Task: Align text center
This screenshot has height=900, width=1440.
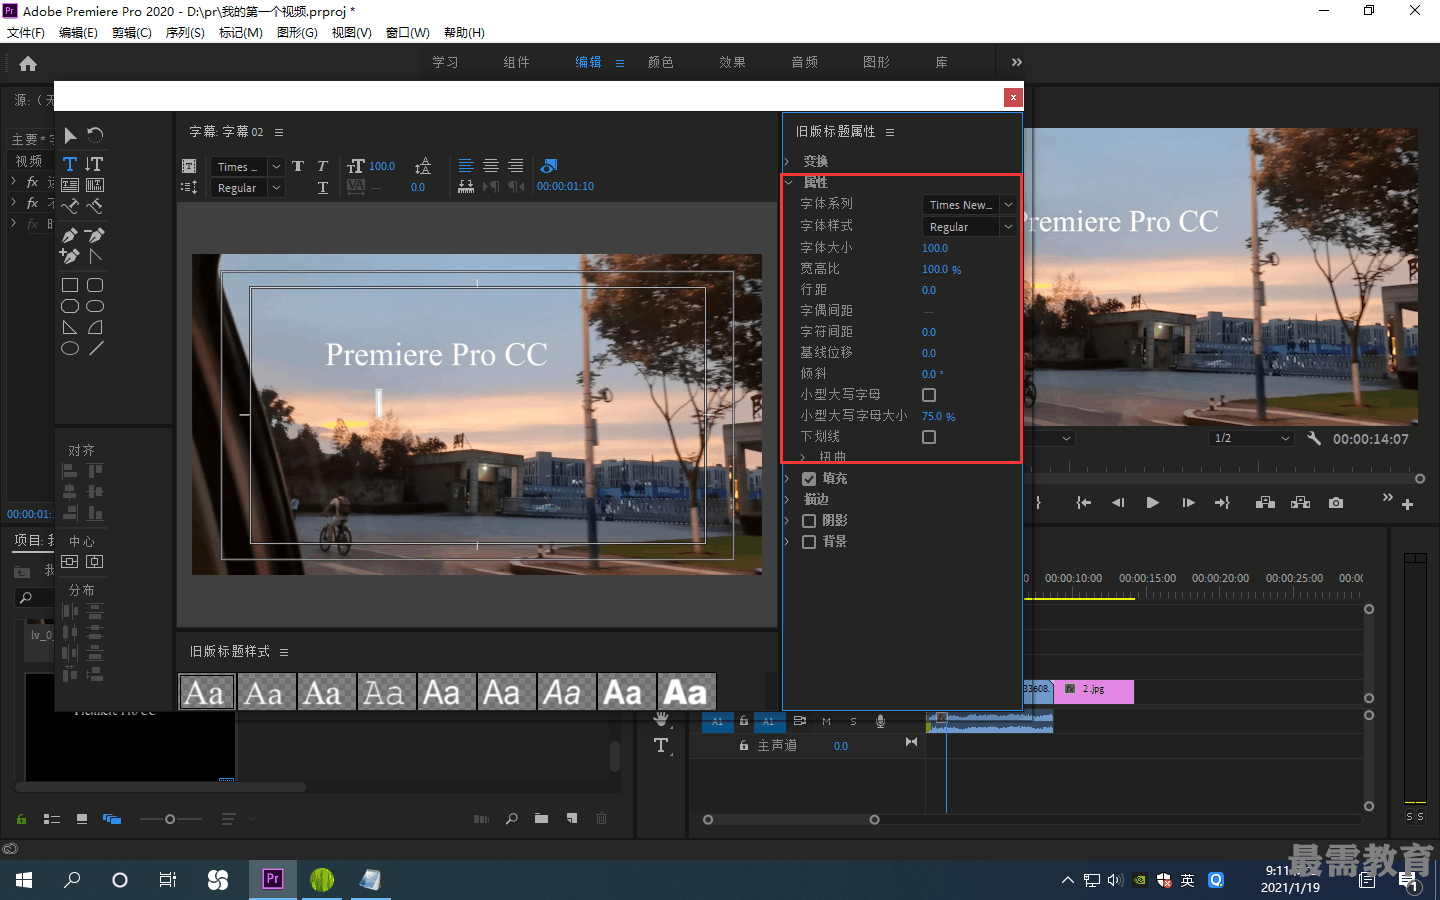Action: pos(491,166)
